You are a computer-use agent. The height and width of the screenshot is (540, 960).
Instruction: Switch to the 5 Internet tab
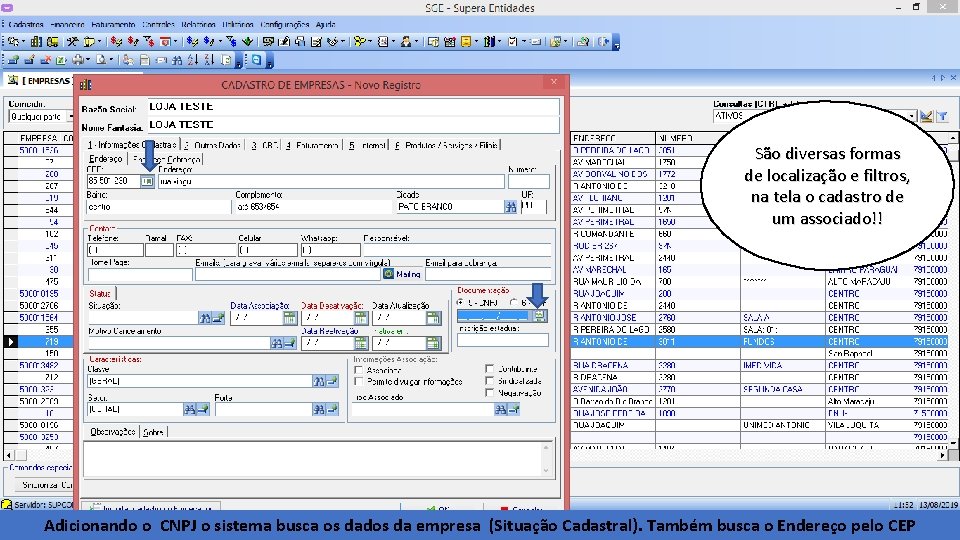tap(367, 145)
